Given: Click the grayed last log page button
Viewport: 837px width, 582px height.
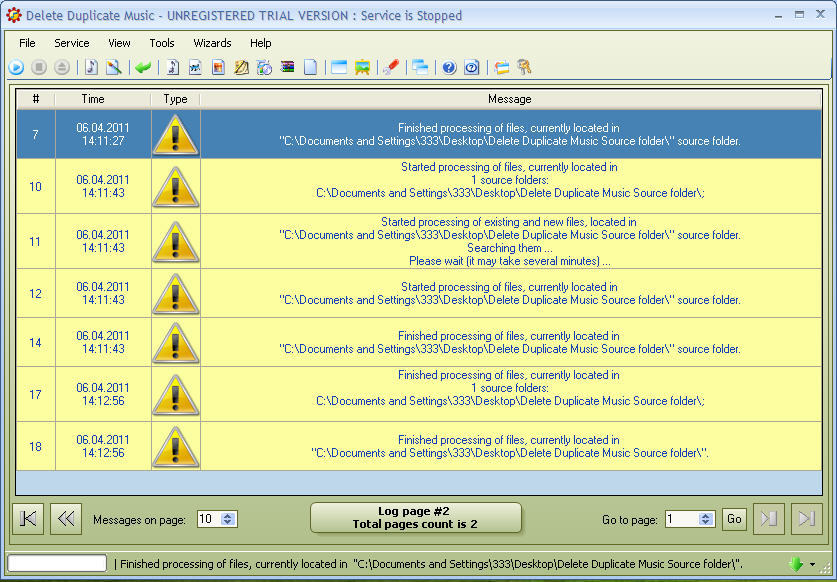Looking at the screenshot, I should [x=807, y=518].
